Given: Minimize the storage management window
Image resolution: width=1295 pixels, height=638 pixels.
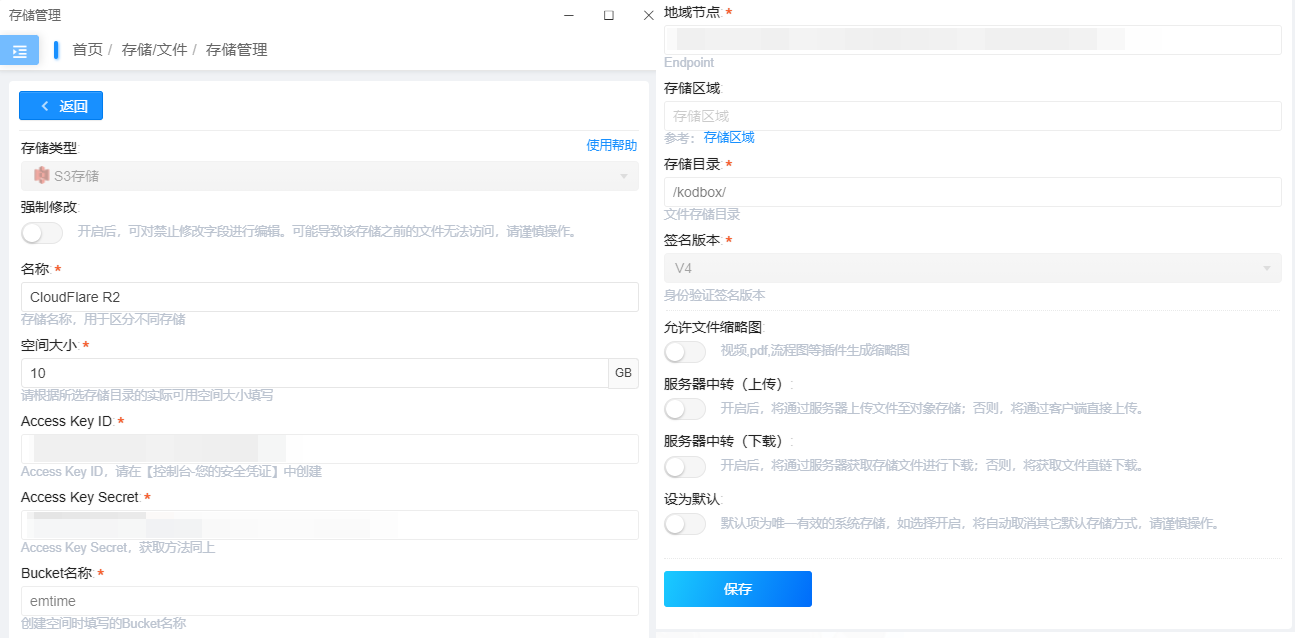Looking at the screenshot, I should (x=568, y=16).
